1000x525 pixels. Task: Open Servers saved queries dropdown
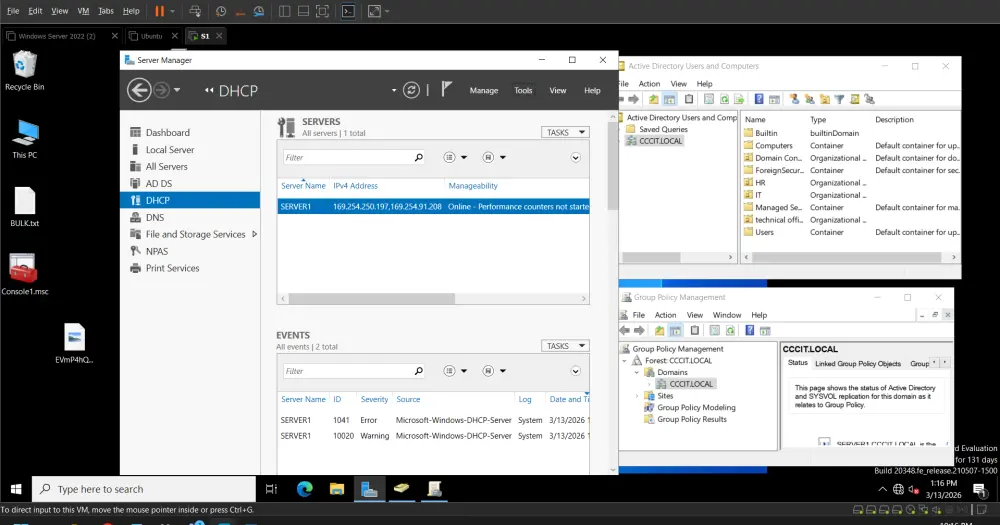(494, 158)
